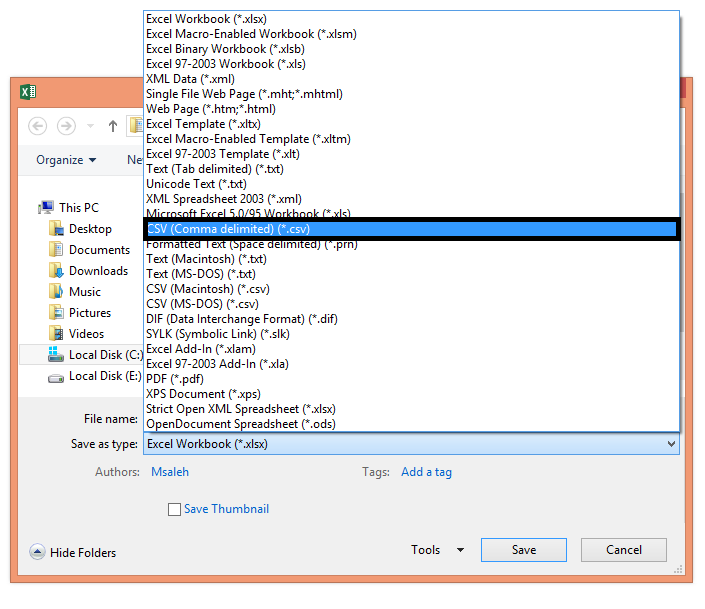This screenshot has width=705, height=609.
Task: Click the Excel icon in title bar
Action: (28, 93)
